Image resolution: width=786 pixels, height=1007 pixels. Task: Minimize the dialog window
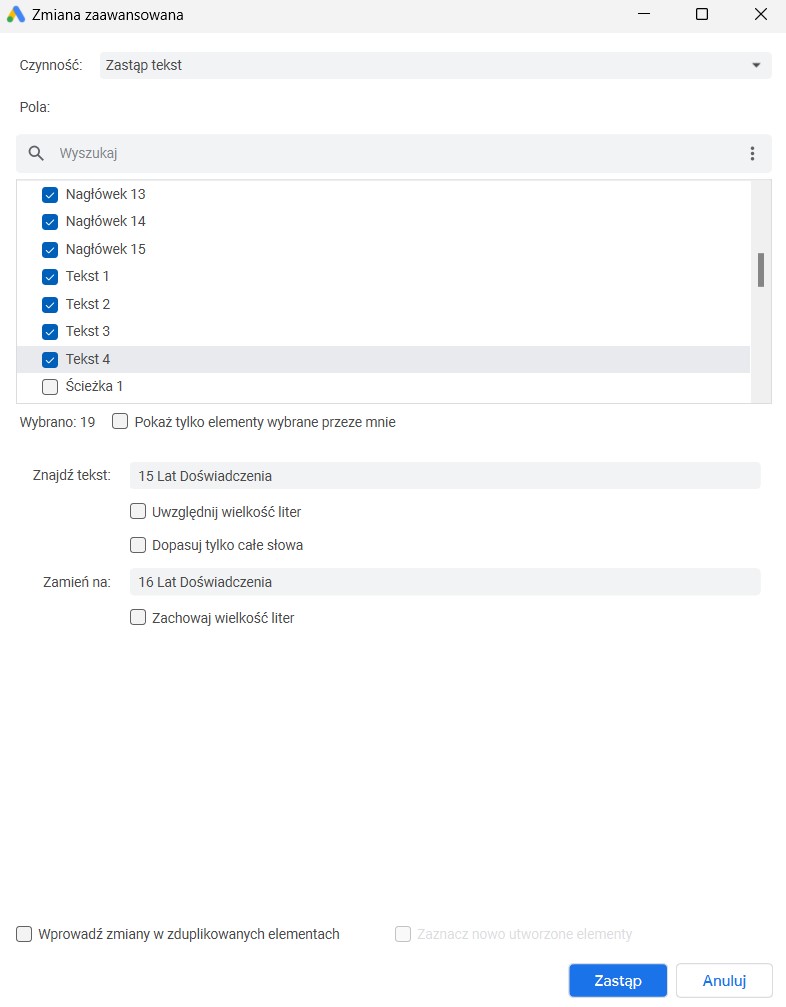[x=644, y=14]
